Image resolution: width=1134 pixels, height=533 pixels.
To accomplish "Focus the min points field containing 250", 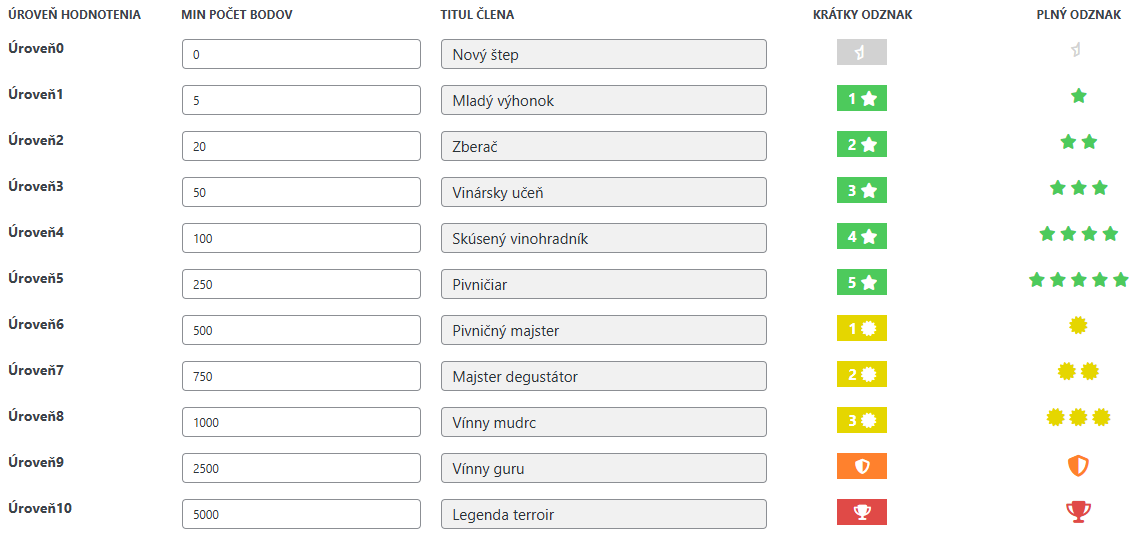I will (301, 283).
